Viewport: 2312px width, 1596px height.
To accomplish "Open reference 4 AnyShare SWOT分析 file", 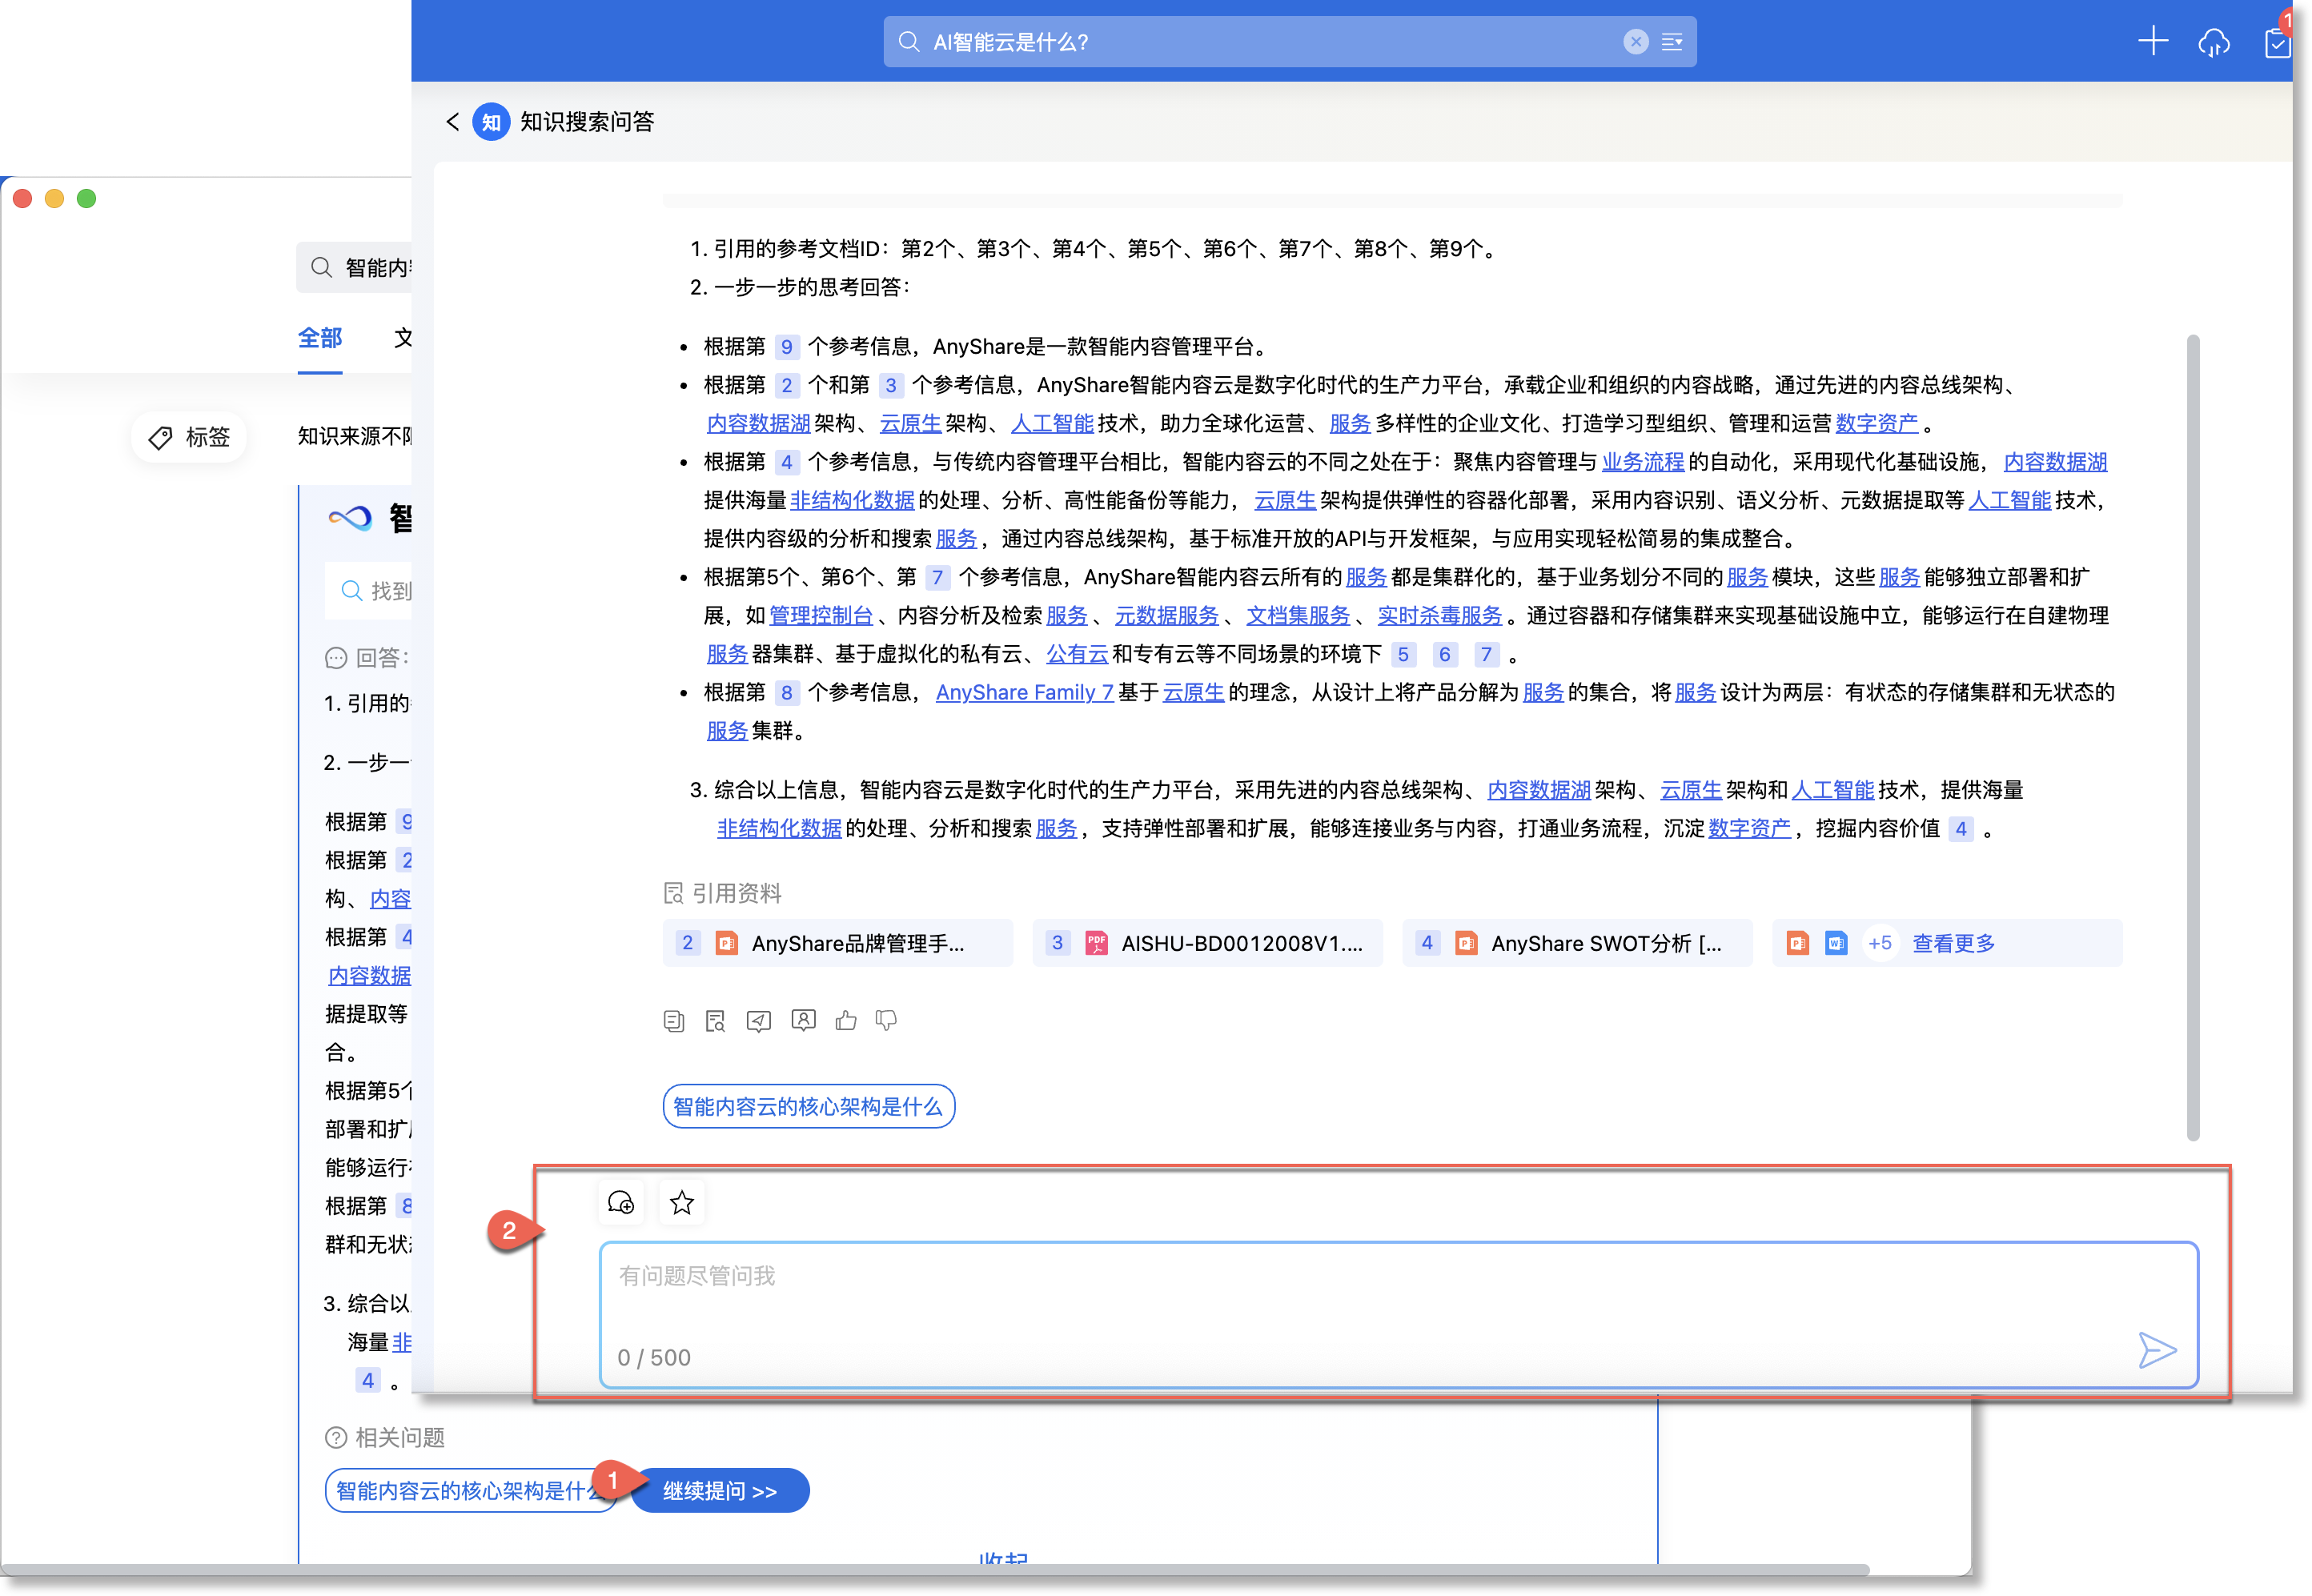I will pos(1577,943).
